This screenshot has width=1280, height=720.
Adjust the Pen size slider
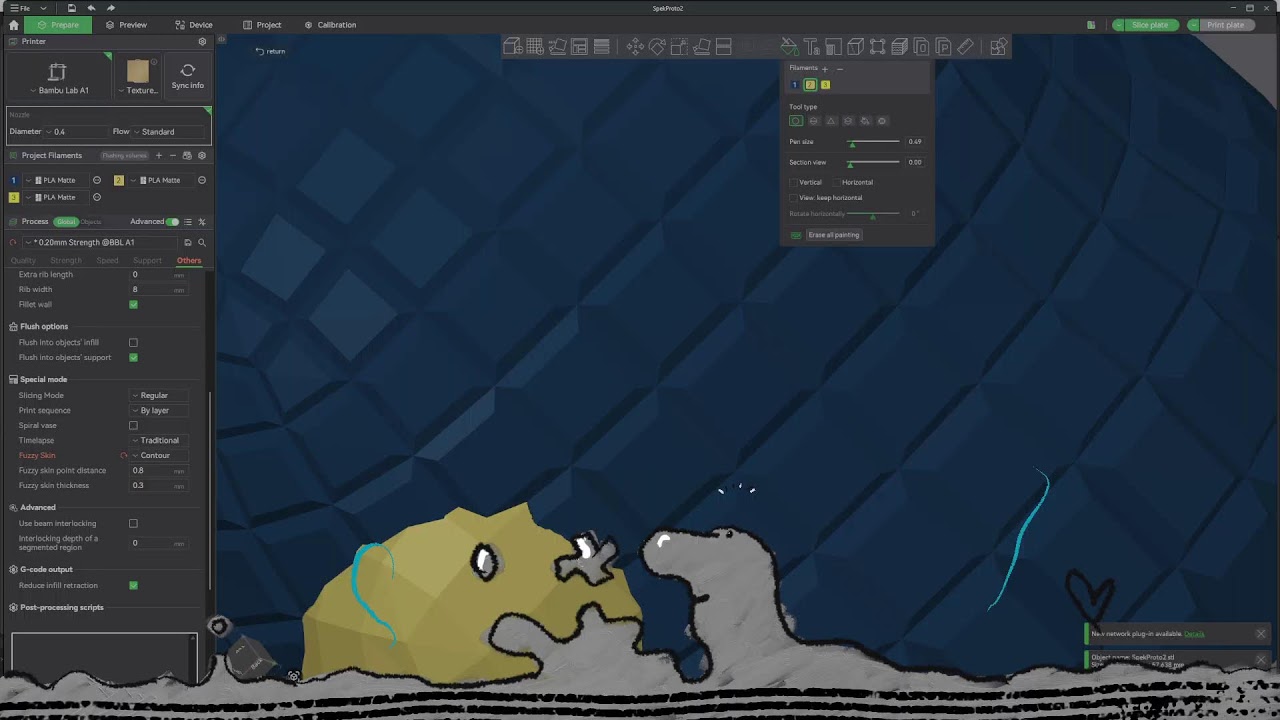coord(873,142)
